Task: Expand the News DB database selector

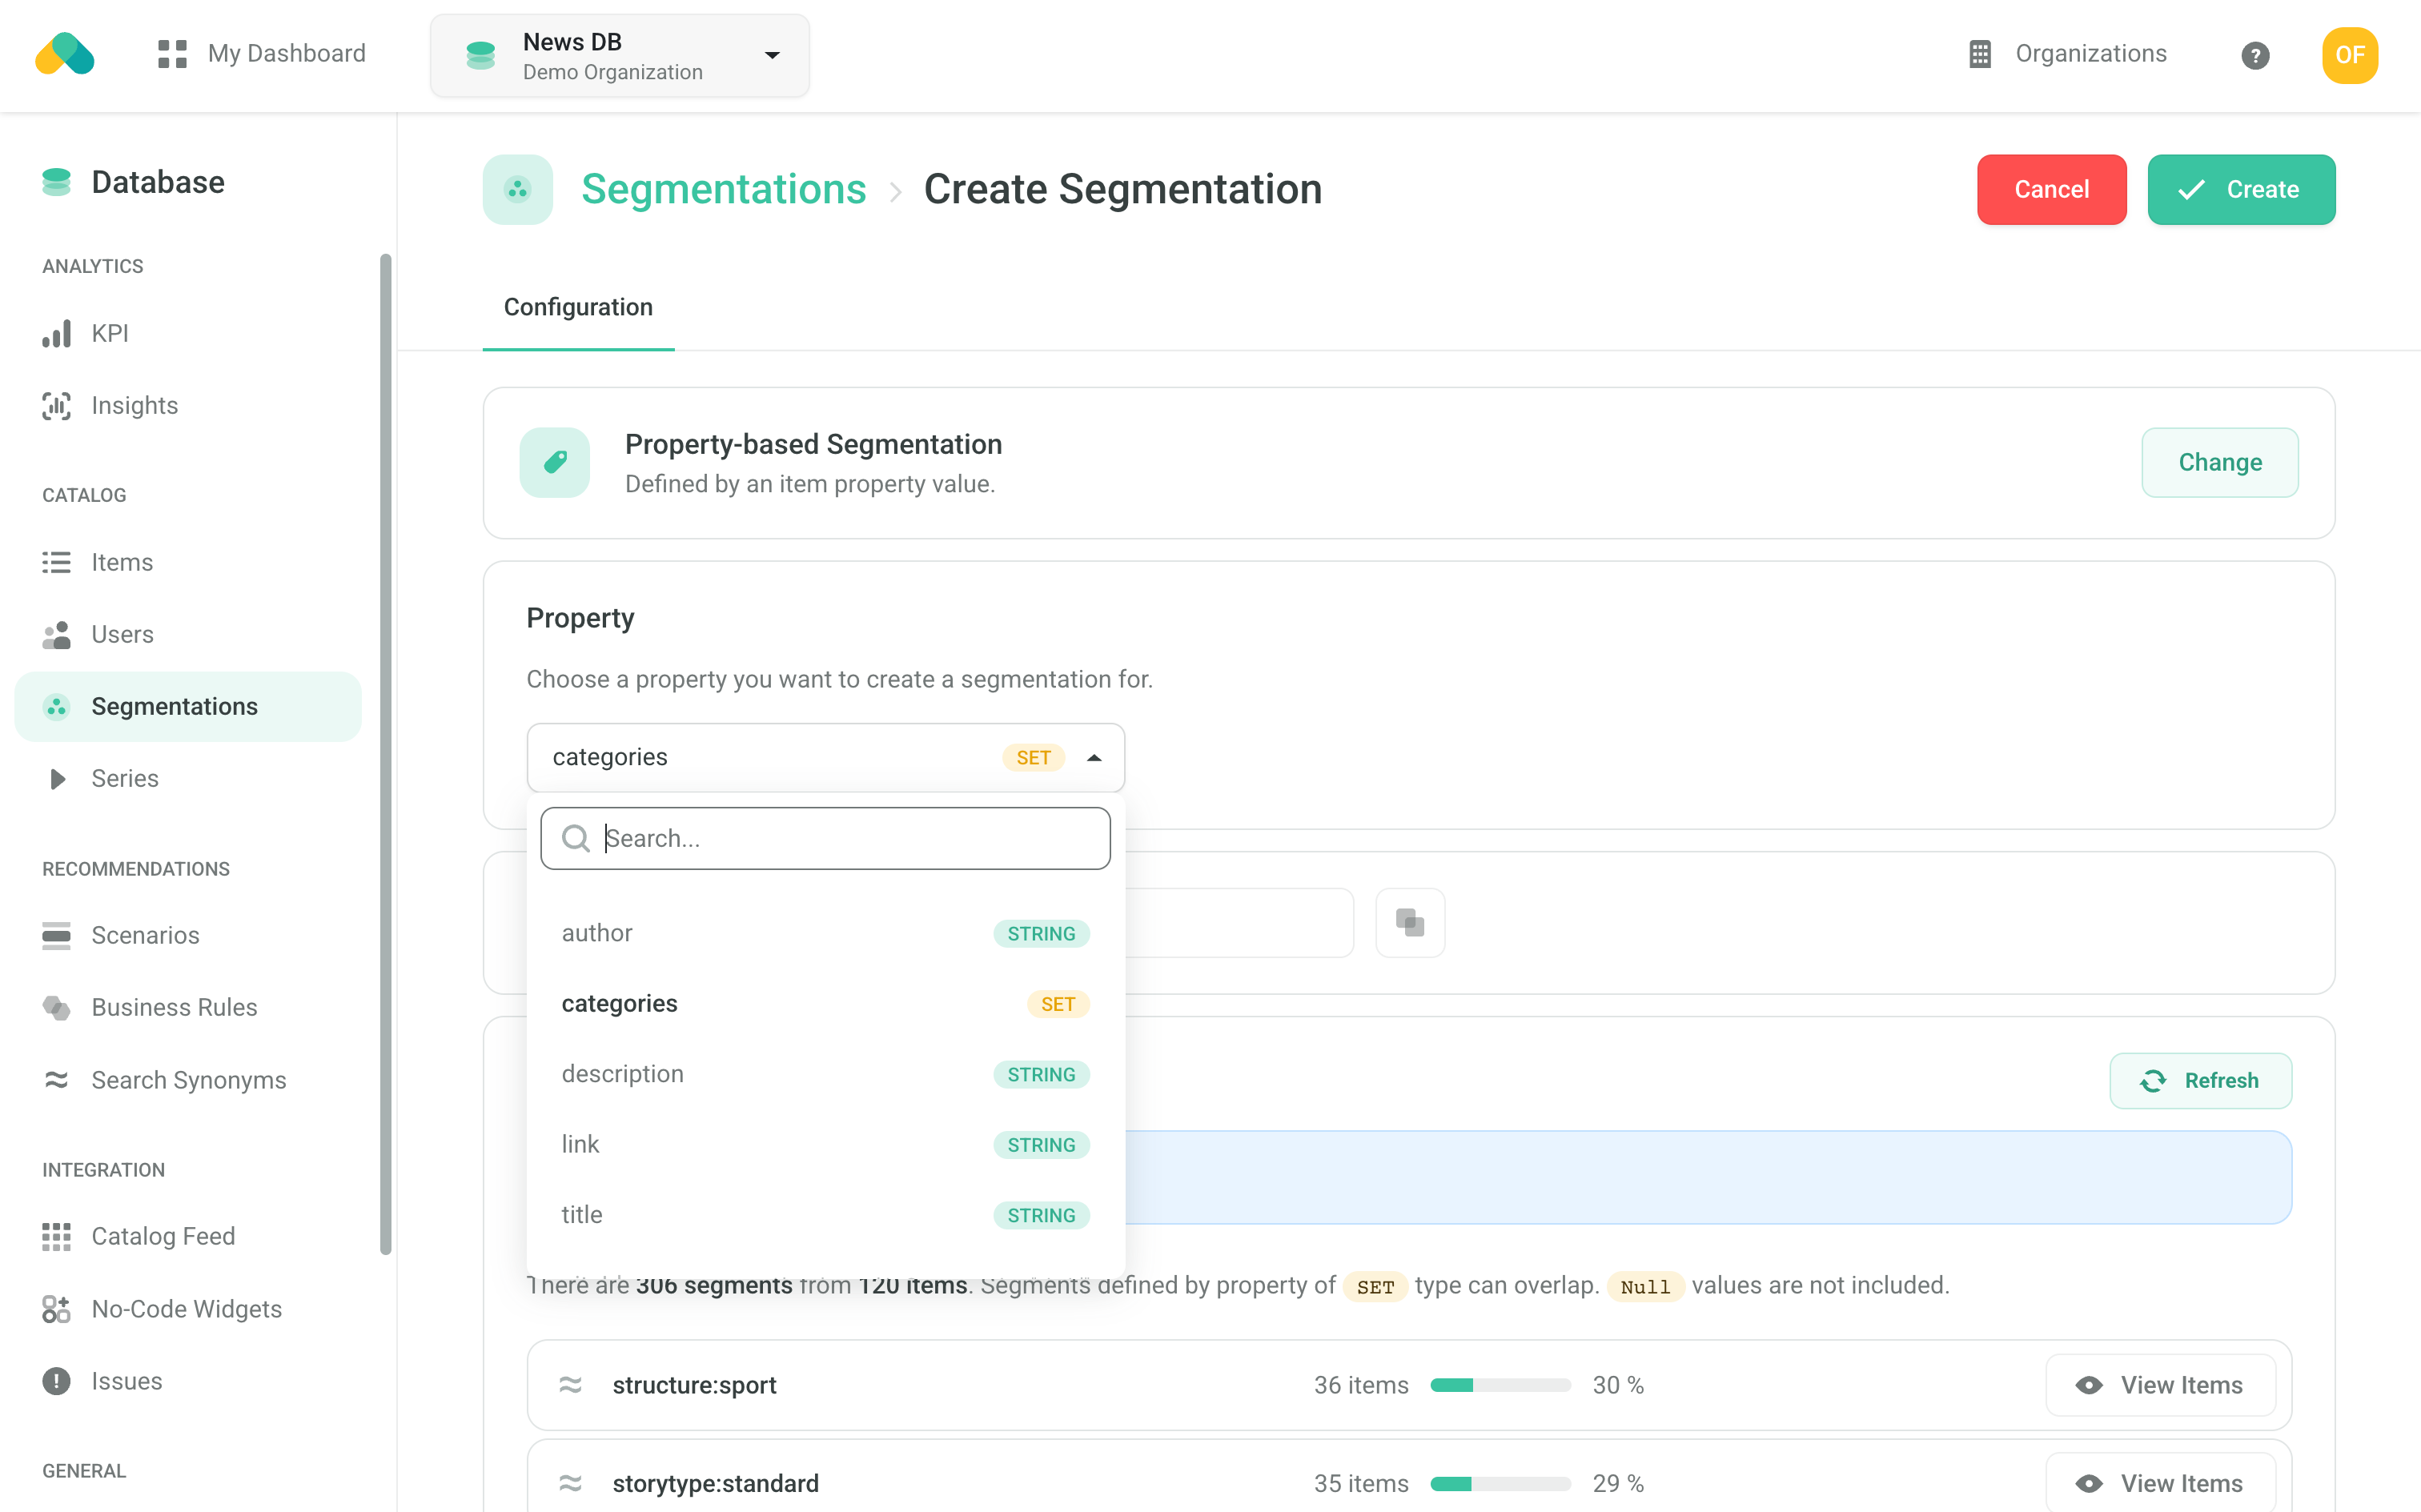Action: pyautogui.click(x=620, y=55)
